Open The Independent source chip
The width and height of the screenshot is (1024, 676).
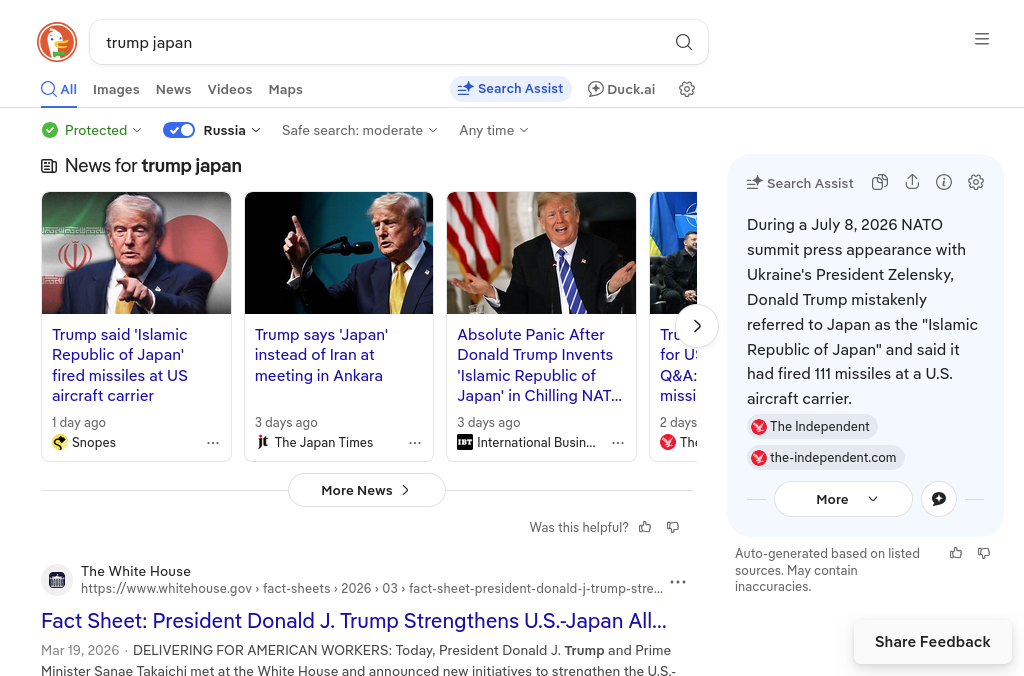[x=812, y=427]
